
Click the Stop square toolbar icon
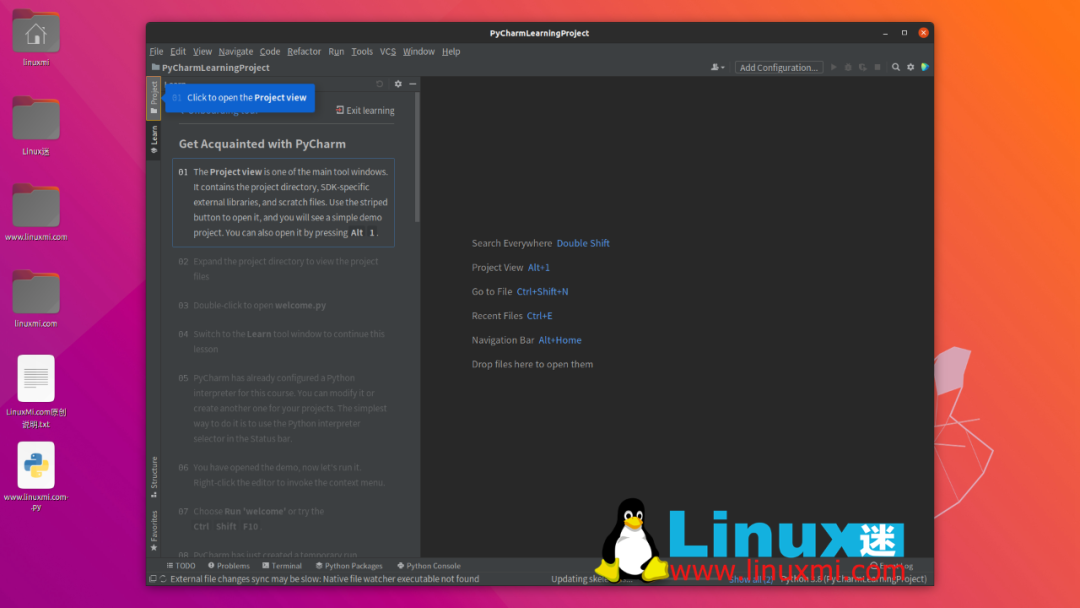(x=877, y=67)
